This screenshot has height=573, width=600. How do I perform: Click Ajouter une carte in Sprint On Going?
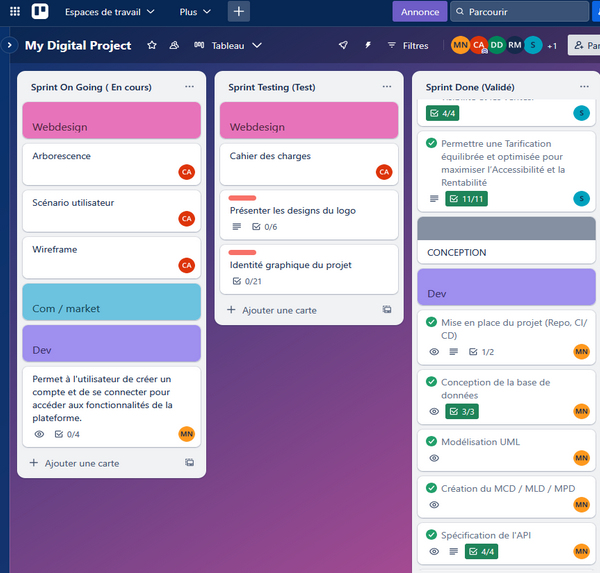point(82,463)
